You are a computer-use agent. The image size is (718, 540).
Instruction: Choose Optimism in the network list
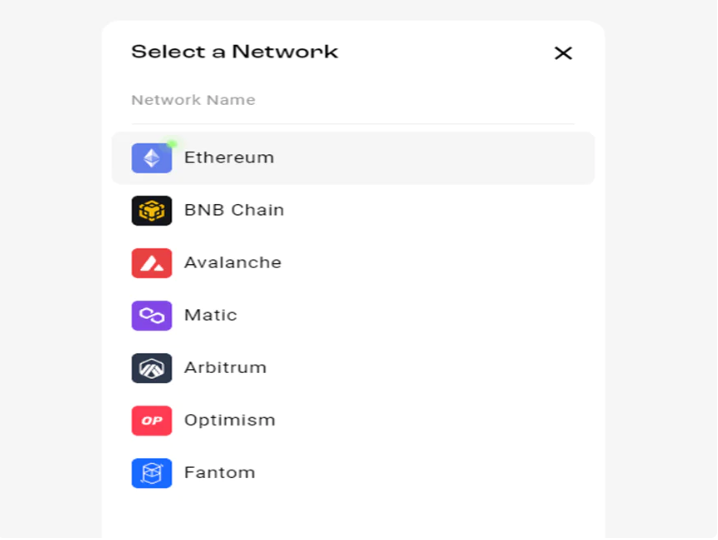(x=229, y=420)
